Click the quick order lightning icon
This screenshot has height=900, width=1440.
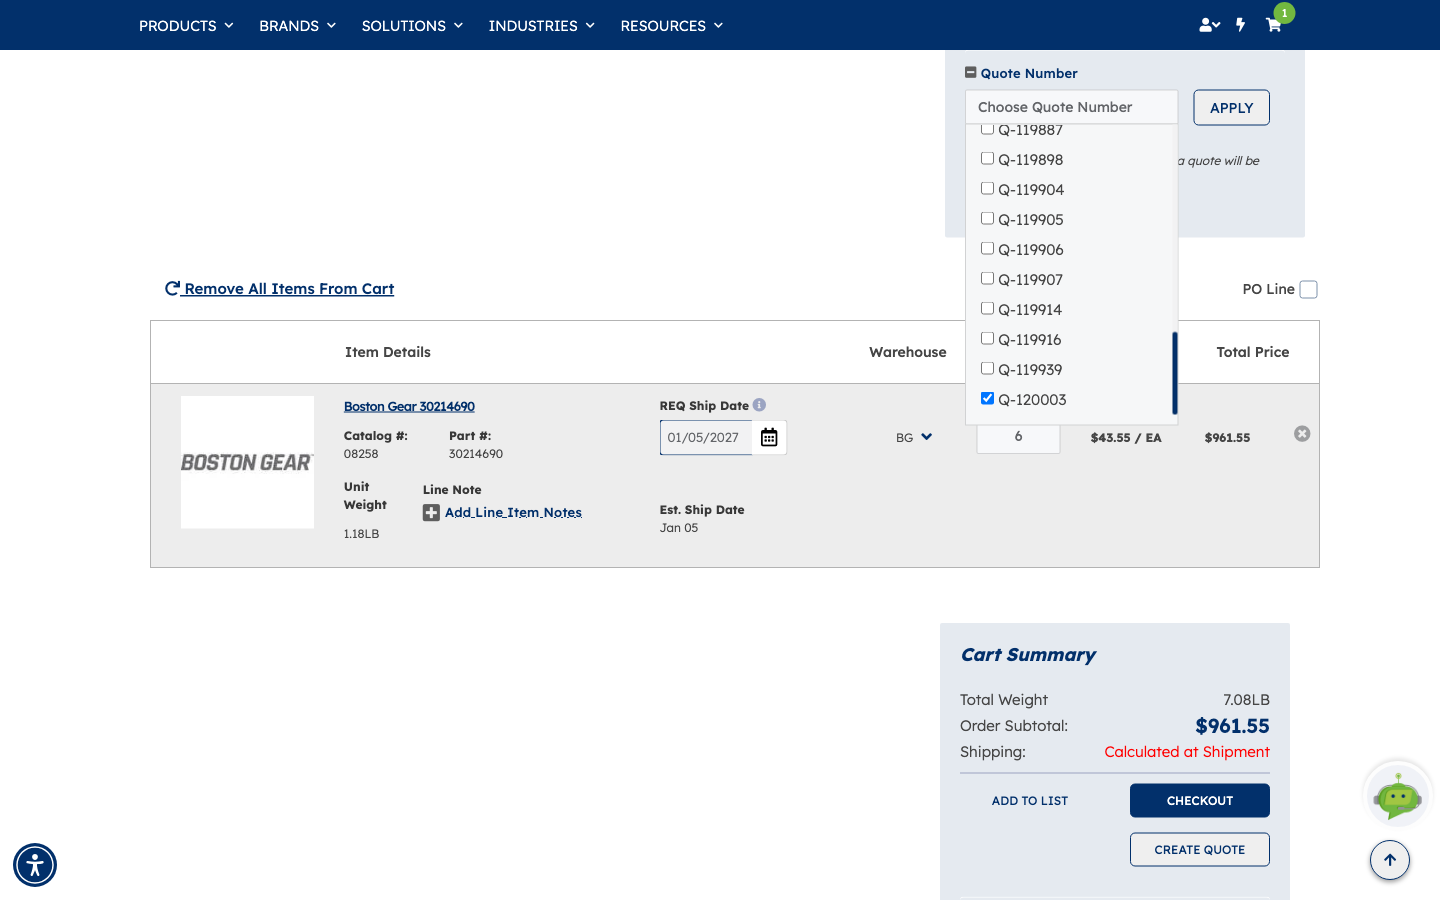tap(1241, 25)
